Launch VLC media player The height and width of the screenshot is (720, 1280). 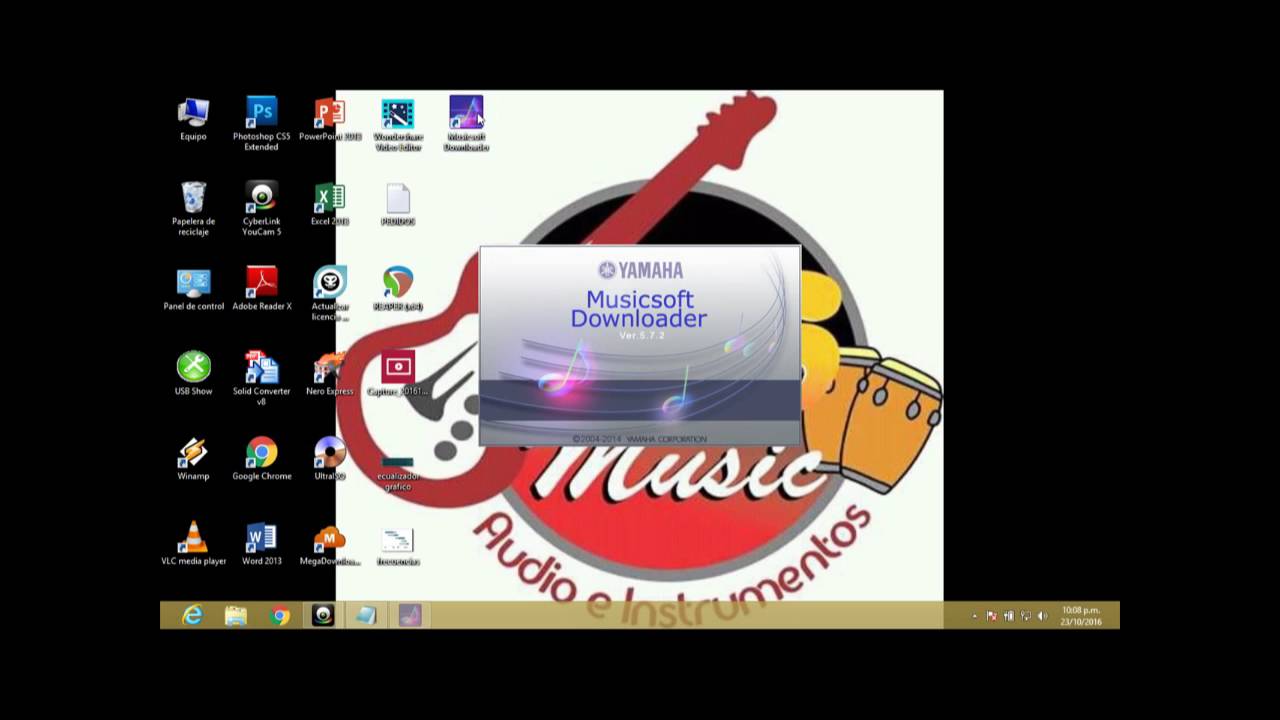[x=193, y=544]
